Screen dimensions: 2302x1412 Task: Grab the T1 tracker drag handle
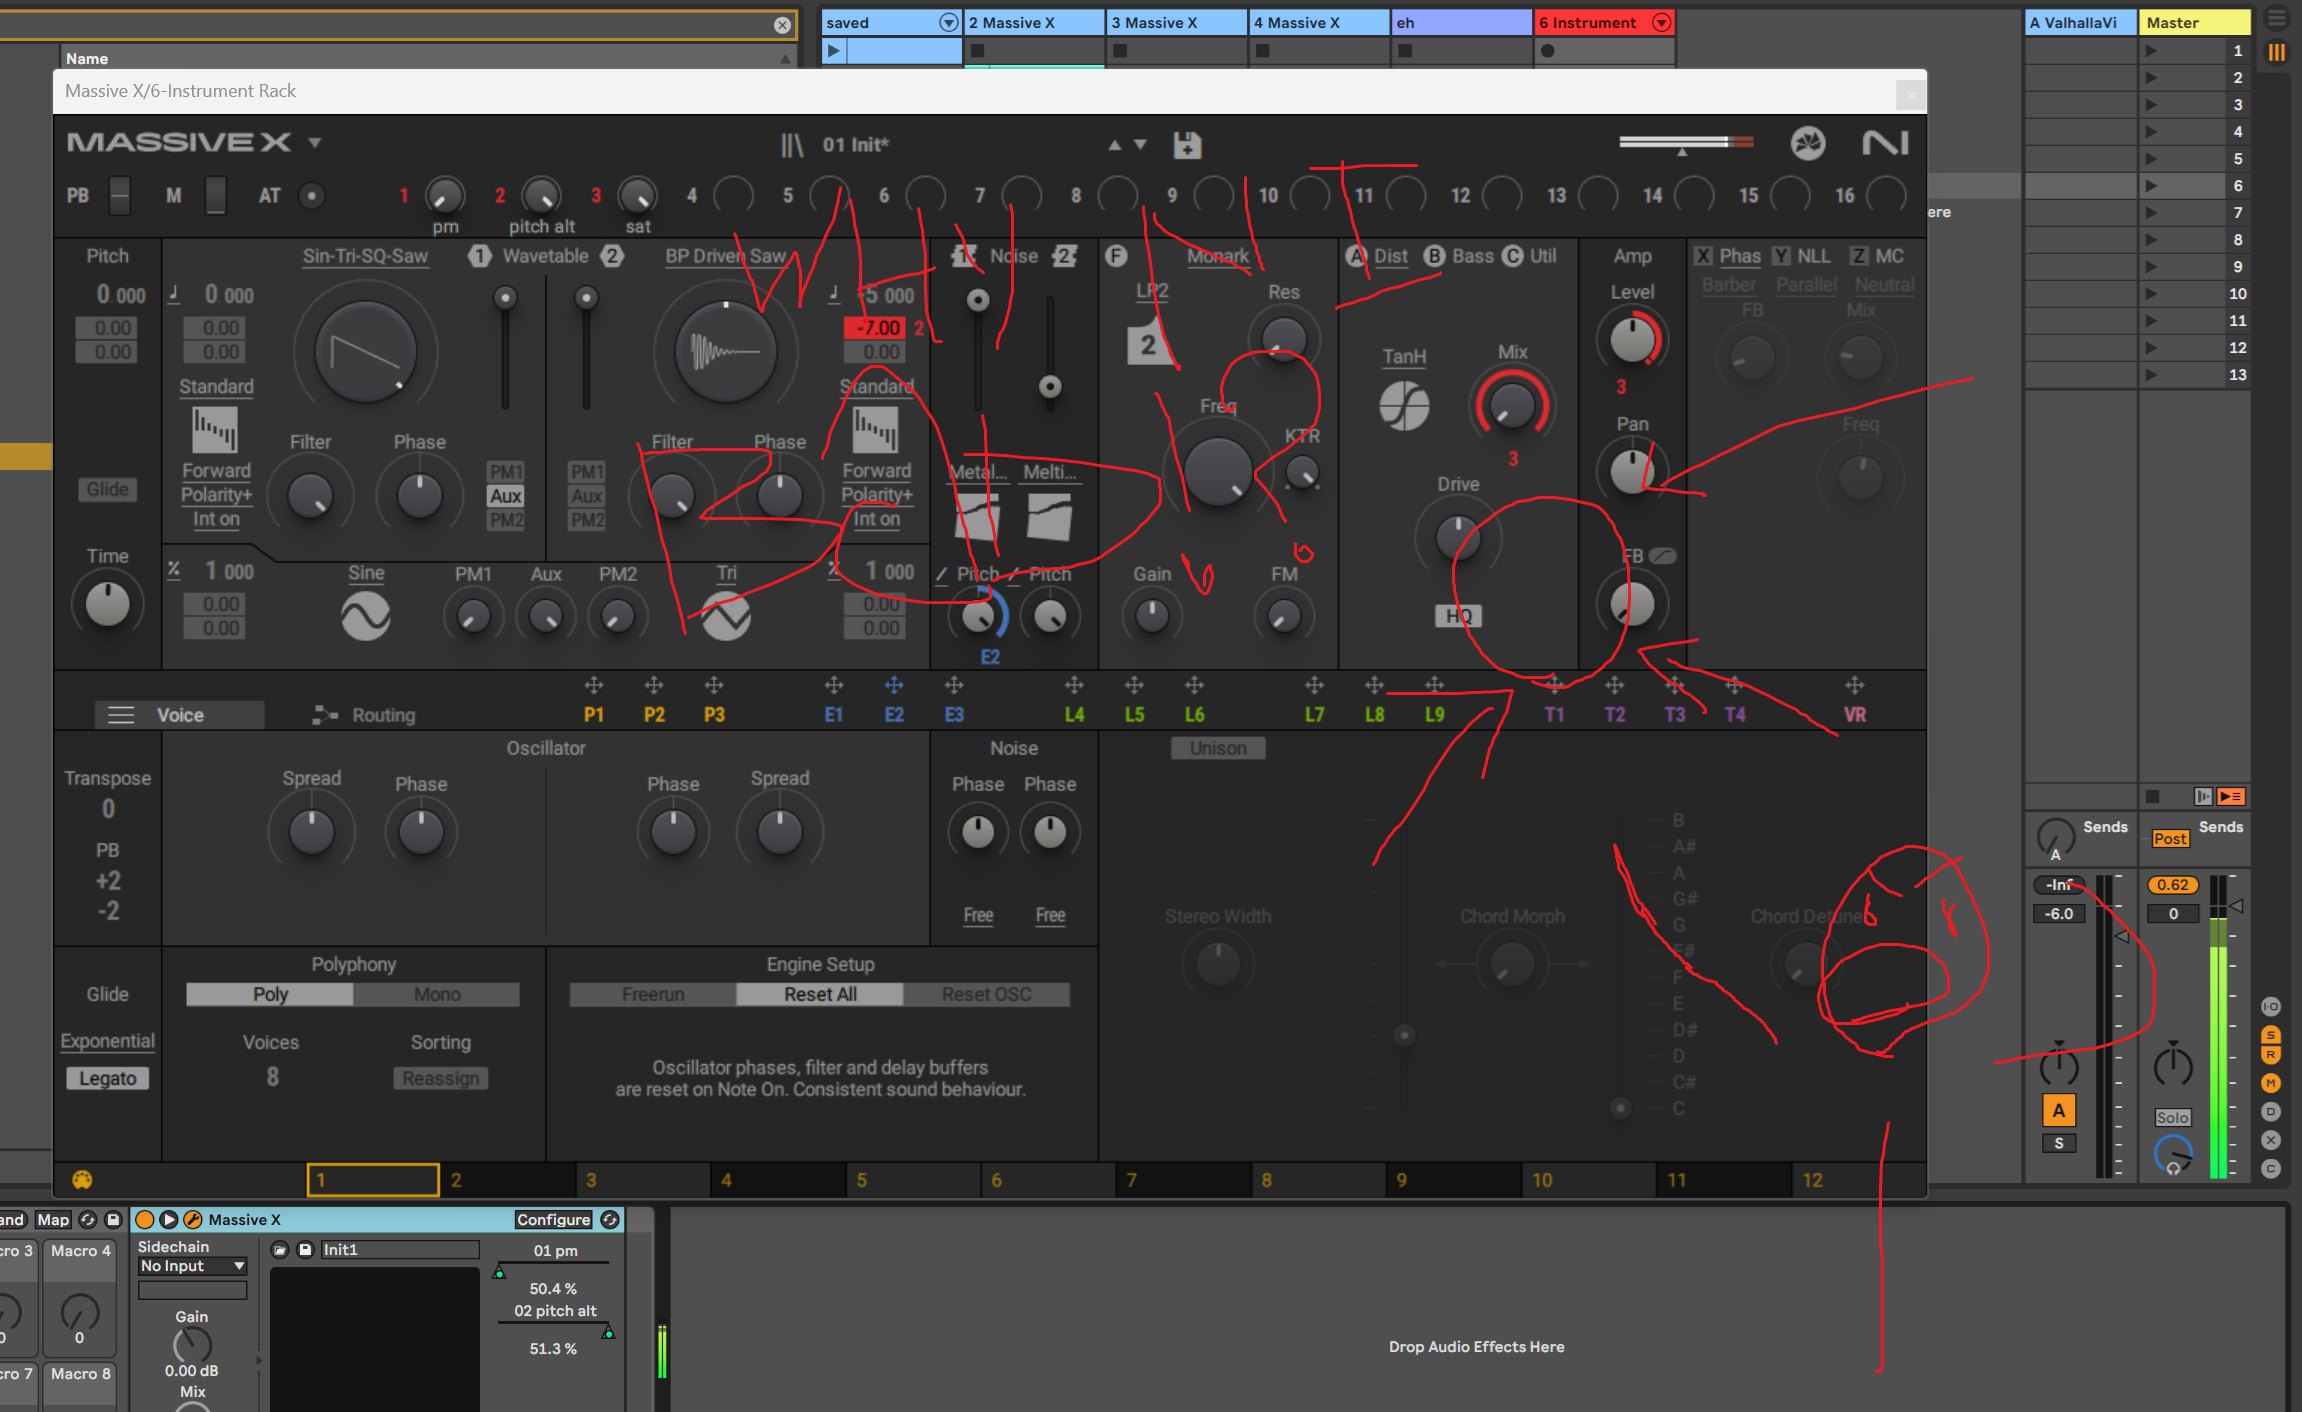point(1554,686)
